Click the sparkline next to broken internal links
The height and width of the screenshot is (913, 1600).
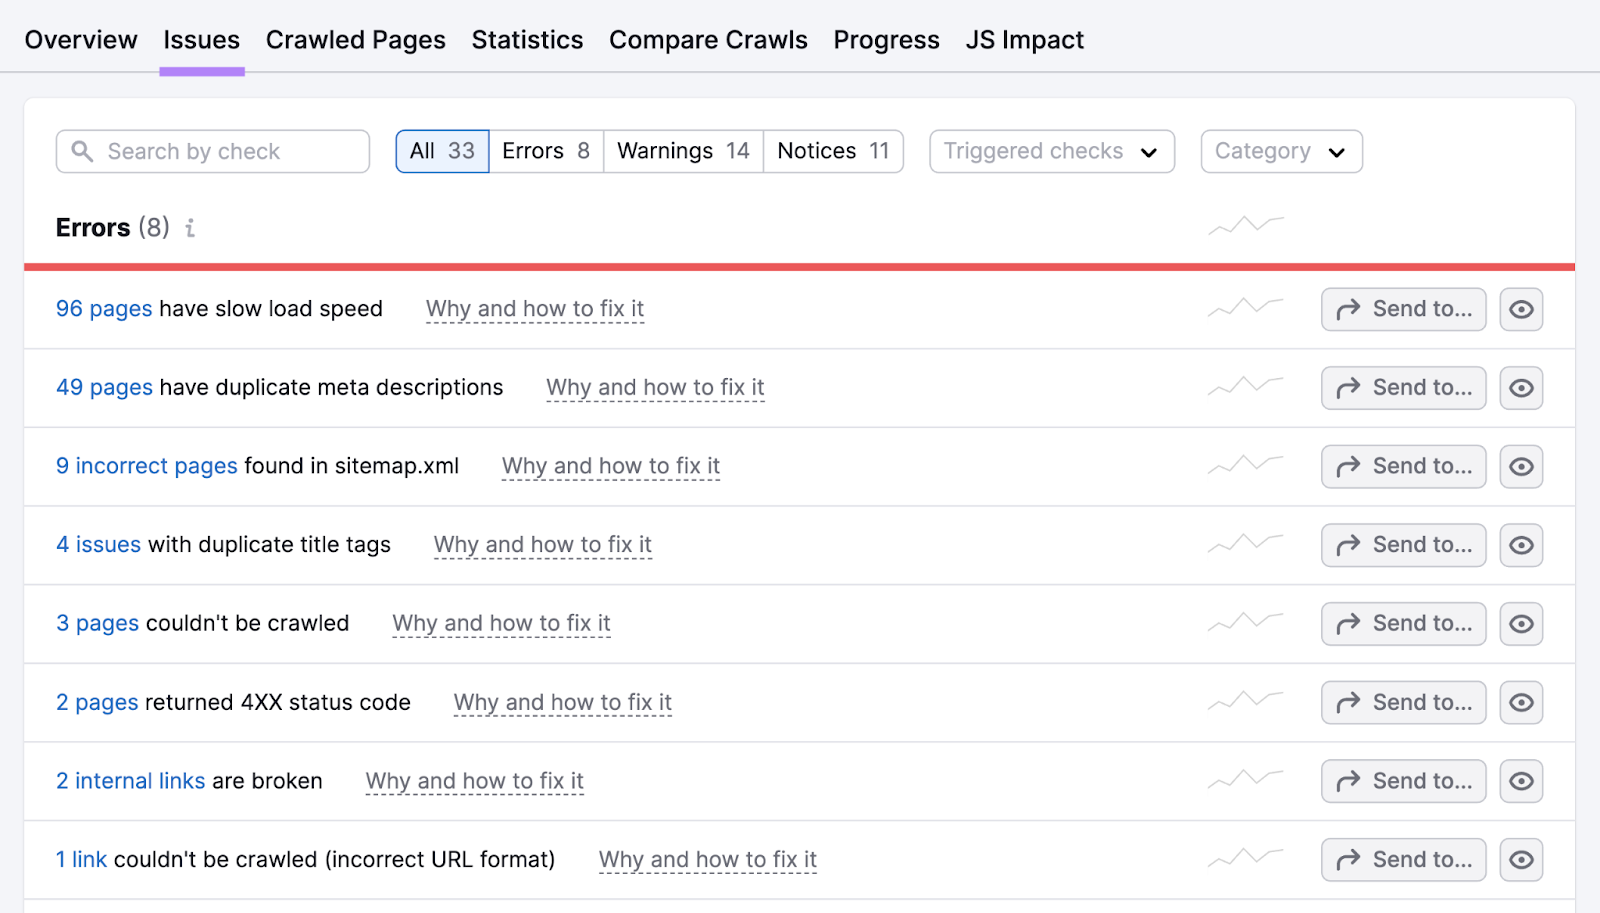[x=1245, y=780]
